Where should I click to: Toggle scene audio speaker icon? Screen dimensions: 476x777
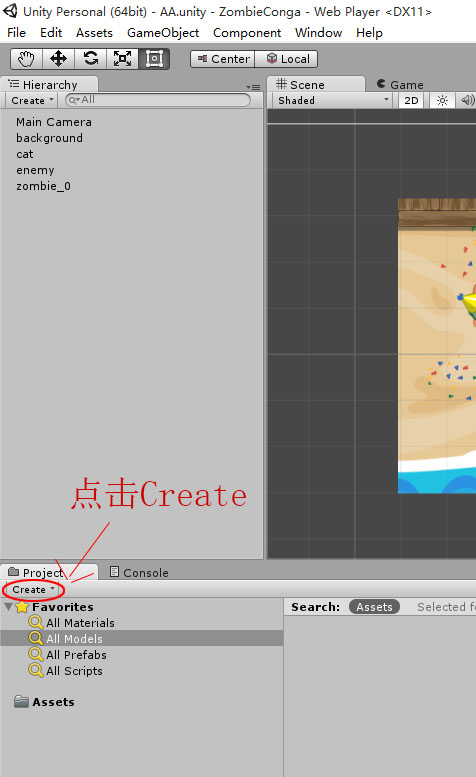point(467,101)
